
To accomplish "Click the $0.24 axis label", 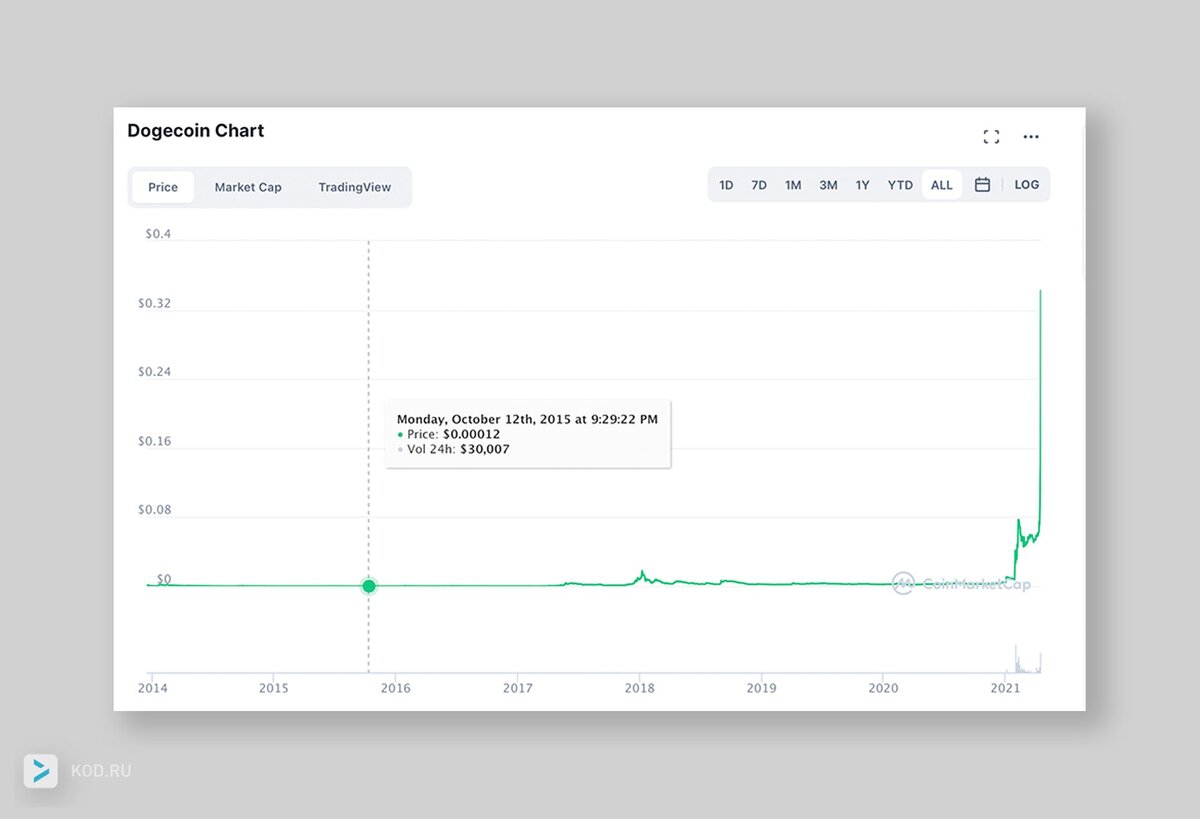I will point(155,372).
